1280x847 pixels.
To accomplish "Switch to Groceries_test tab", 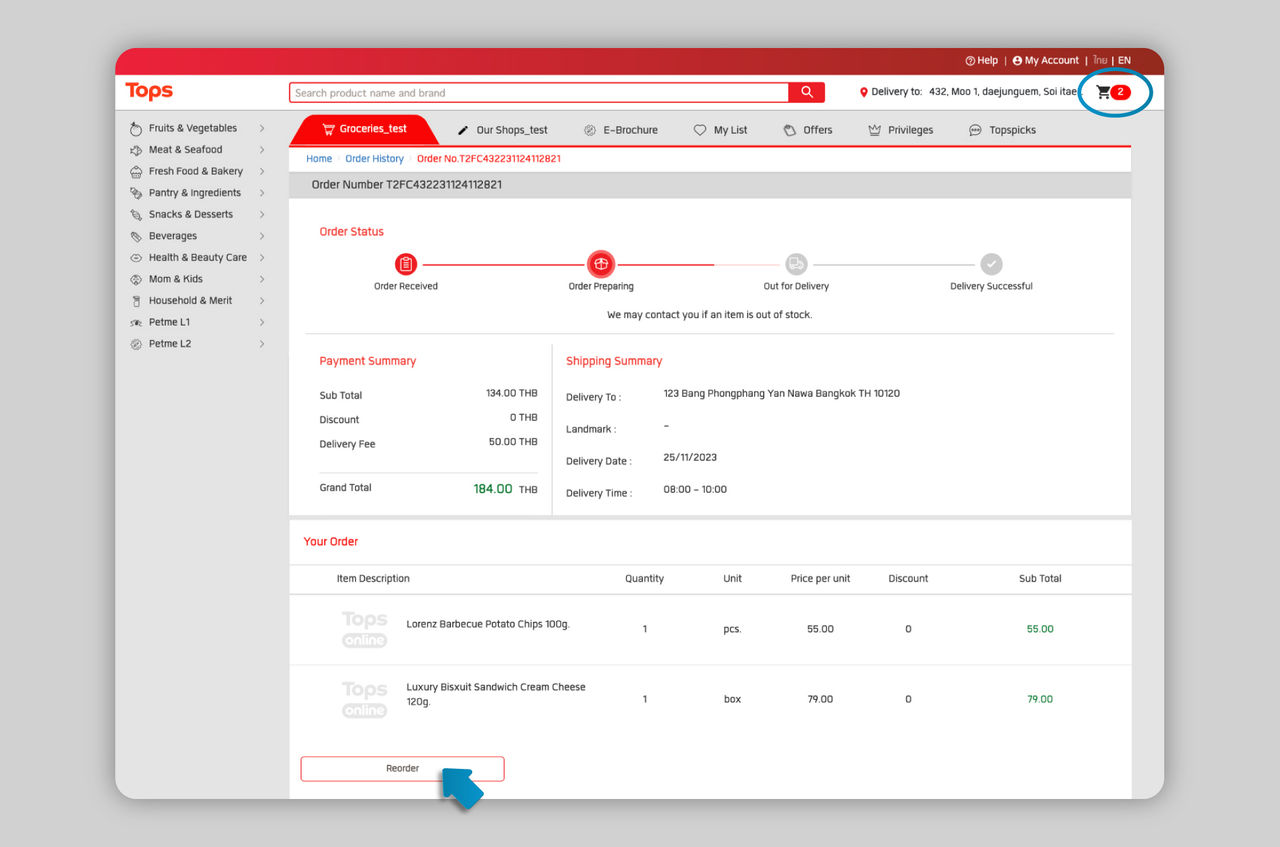I will tap(364, 130).
